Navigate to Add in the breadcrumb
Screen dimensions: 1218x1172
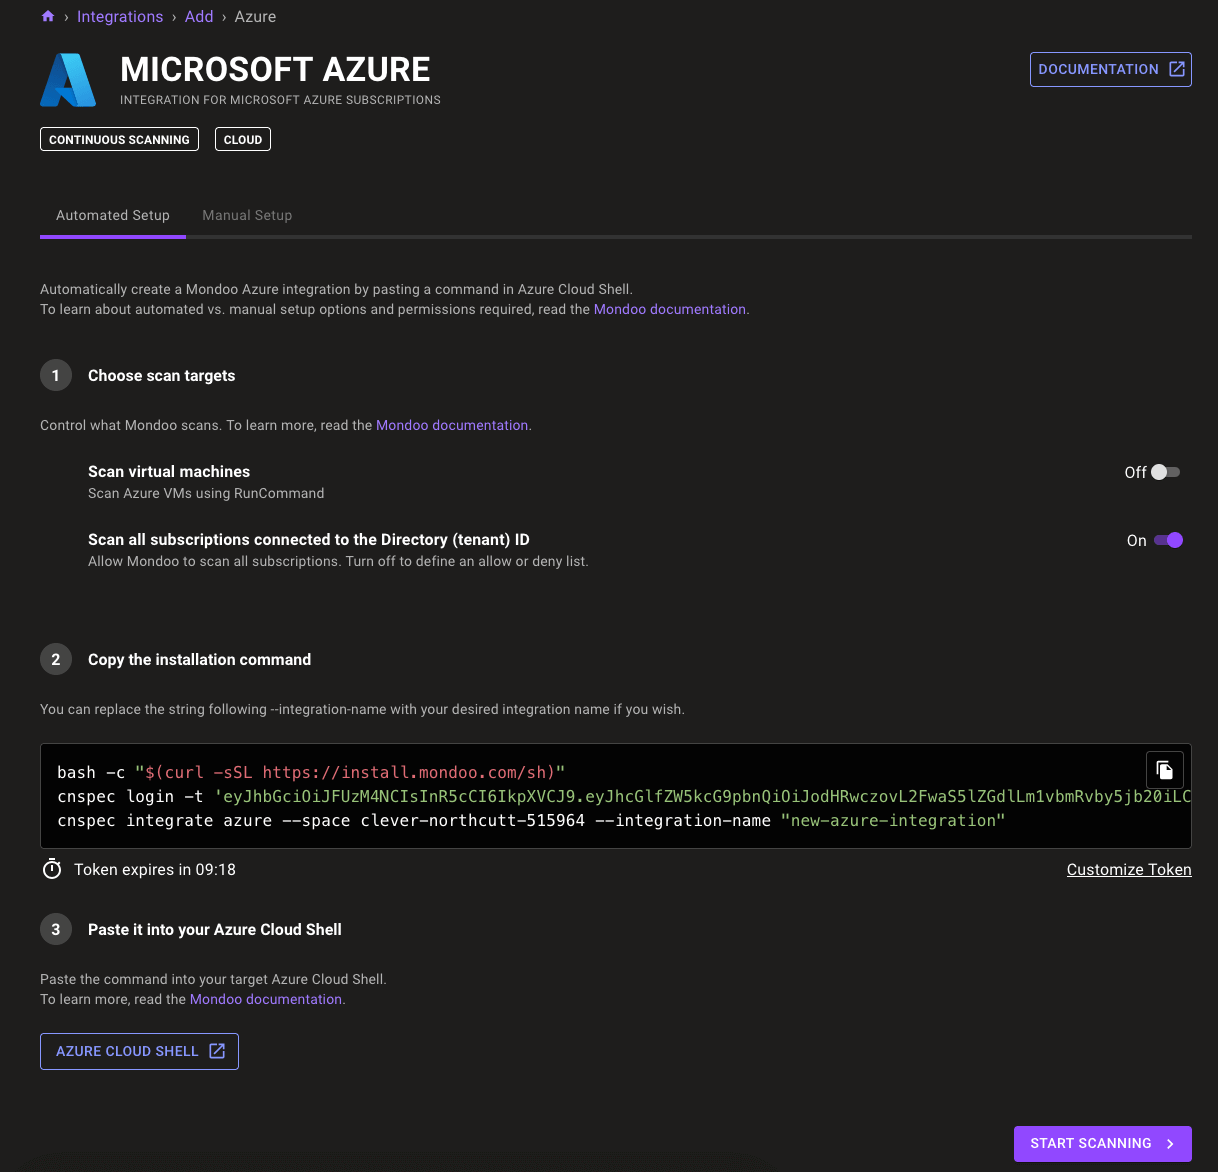pyautogui.click(x=199, y=17)
